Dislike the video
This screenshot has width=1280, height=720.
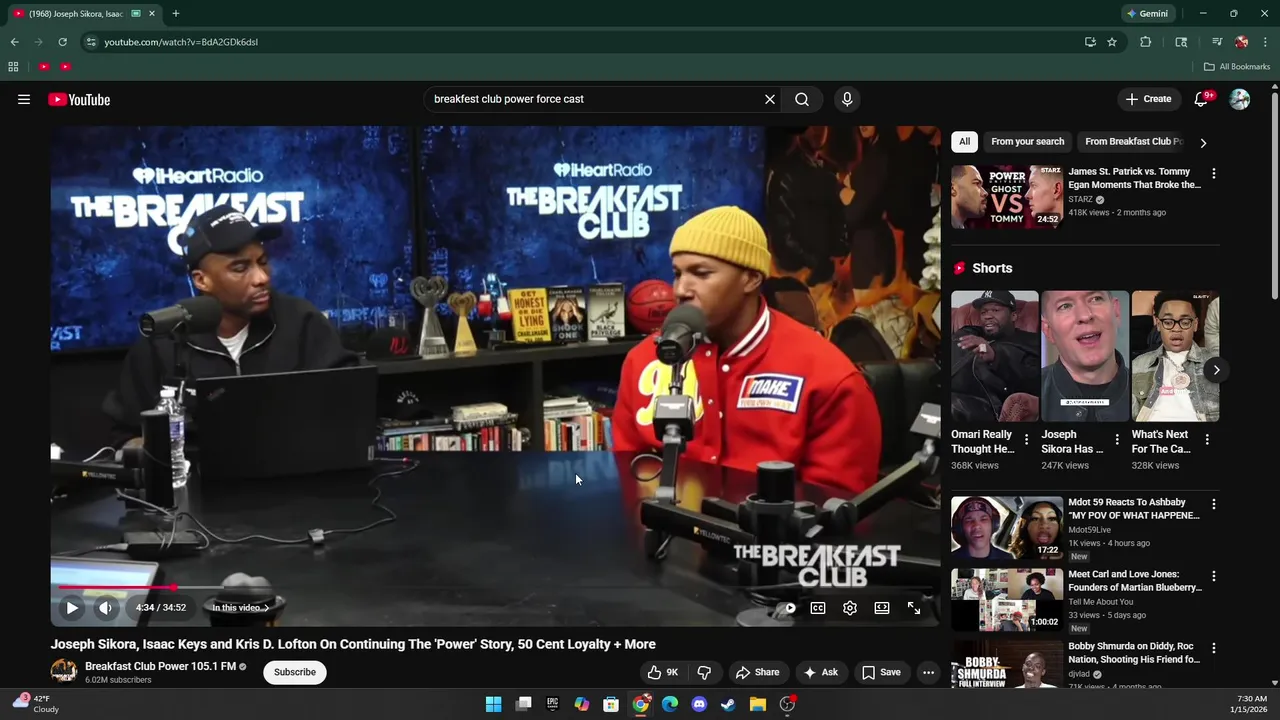pyautogui.click(x=704, y=672)
